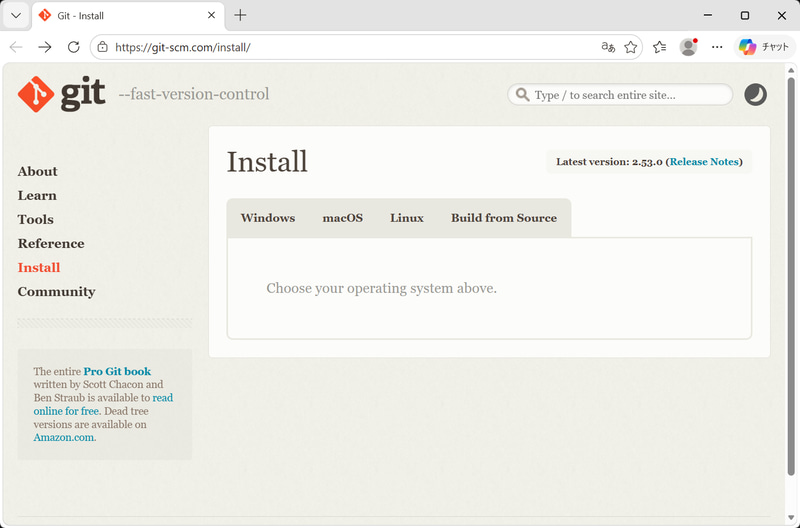The image size is (800, 528).
Task: Open browser settings and more menu
Action: point(717,47)
